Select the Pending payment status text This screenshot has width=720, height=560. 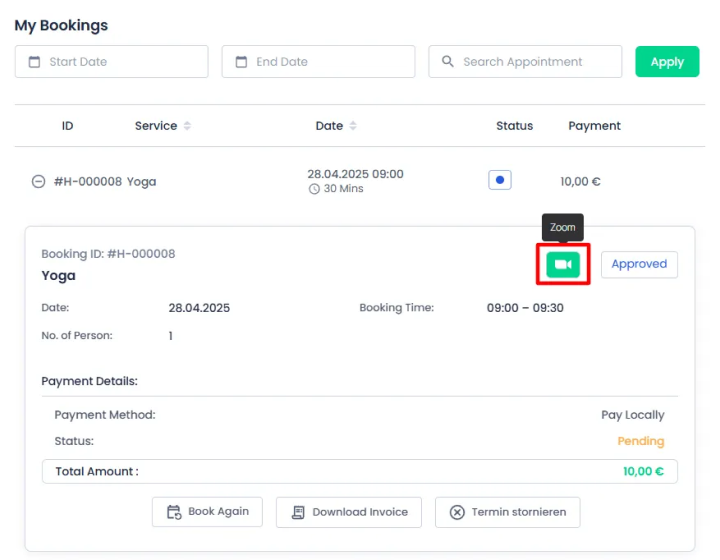point(641,441)
